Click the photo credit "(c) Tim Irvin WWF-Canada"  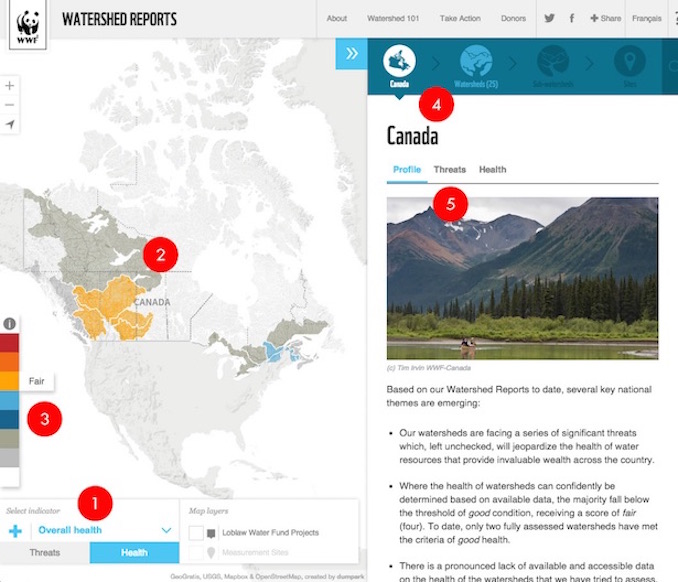coord(429,368)
